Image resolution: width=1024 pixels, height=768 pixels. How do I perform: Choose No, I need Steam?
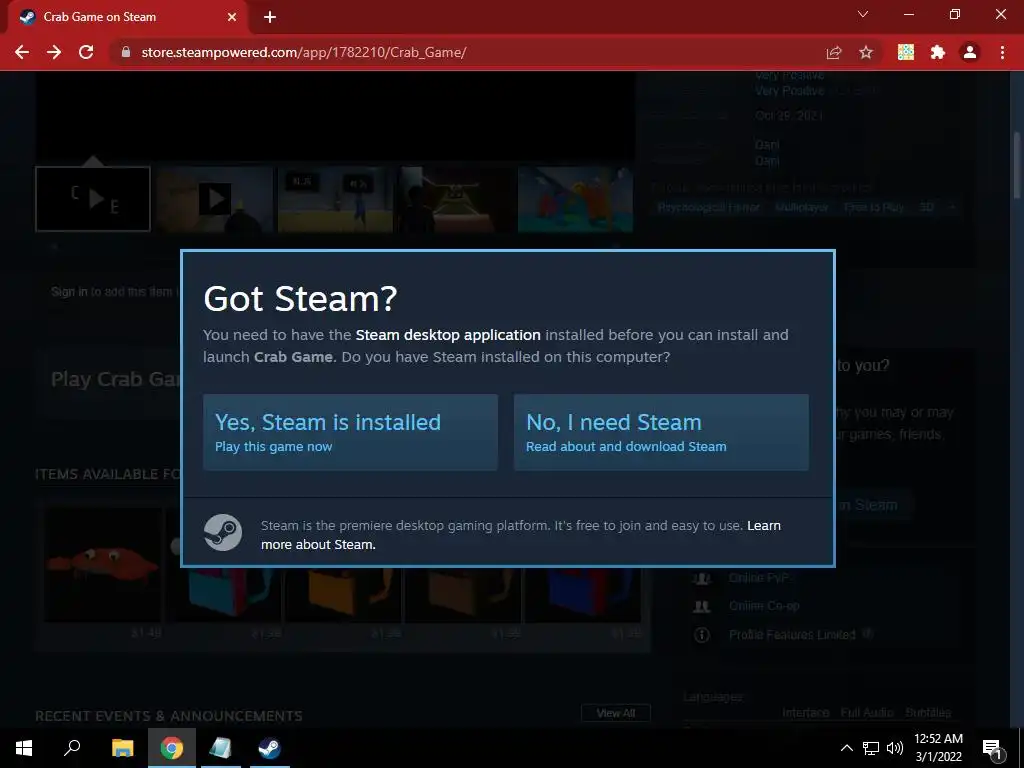(x=661, y=432)
